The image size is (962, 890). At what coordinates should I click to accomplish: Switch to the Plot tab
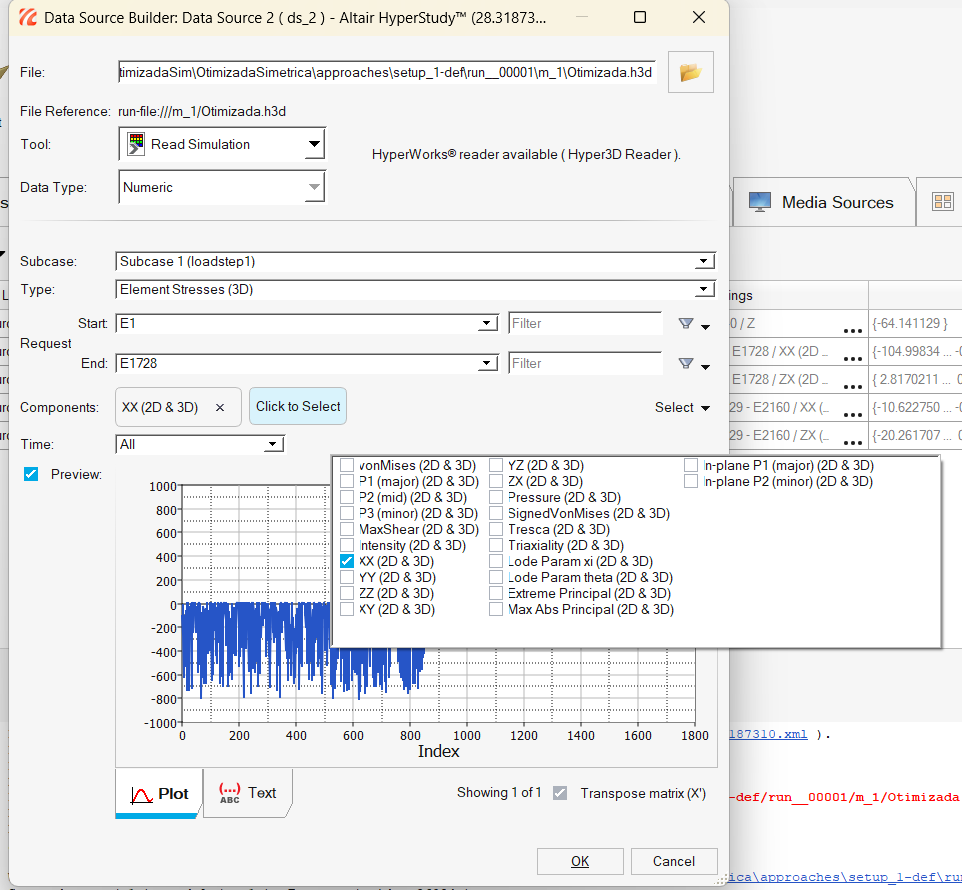(x=158, y=794)
